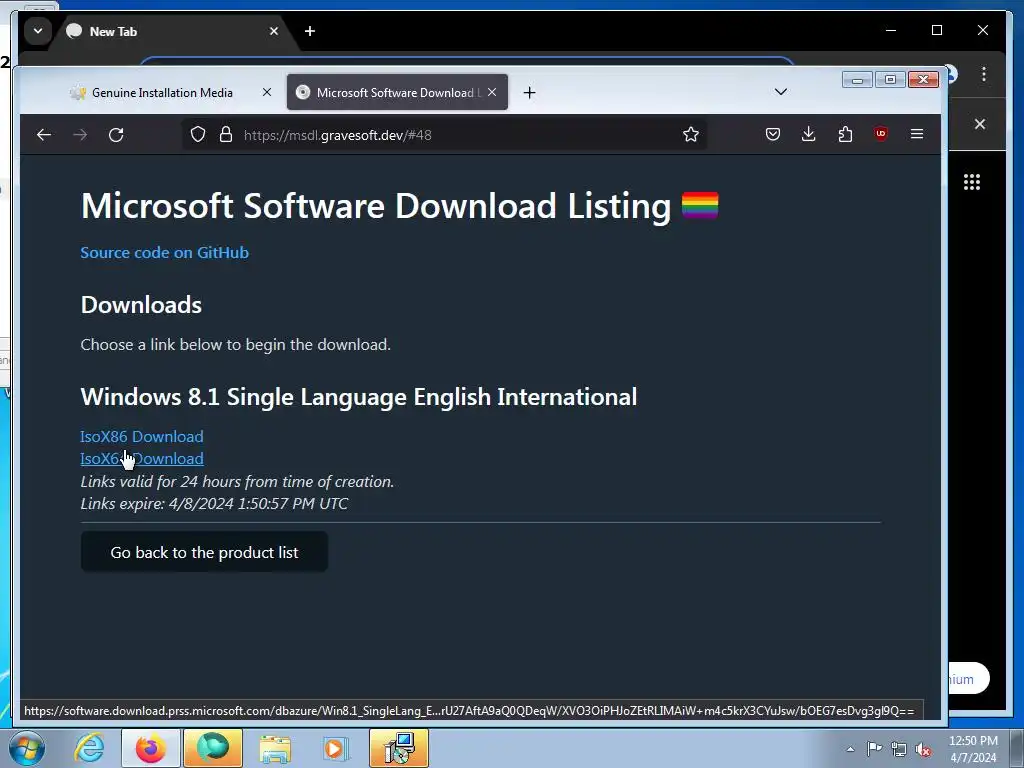Expand the list all tabs chevron
This screenshot has width=1024, height=768.
[x=780, y=91]
